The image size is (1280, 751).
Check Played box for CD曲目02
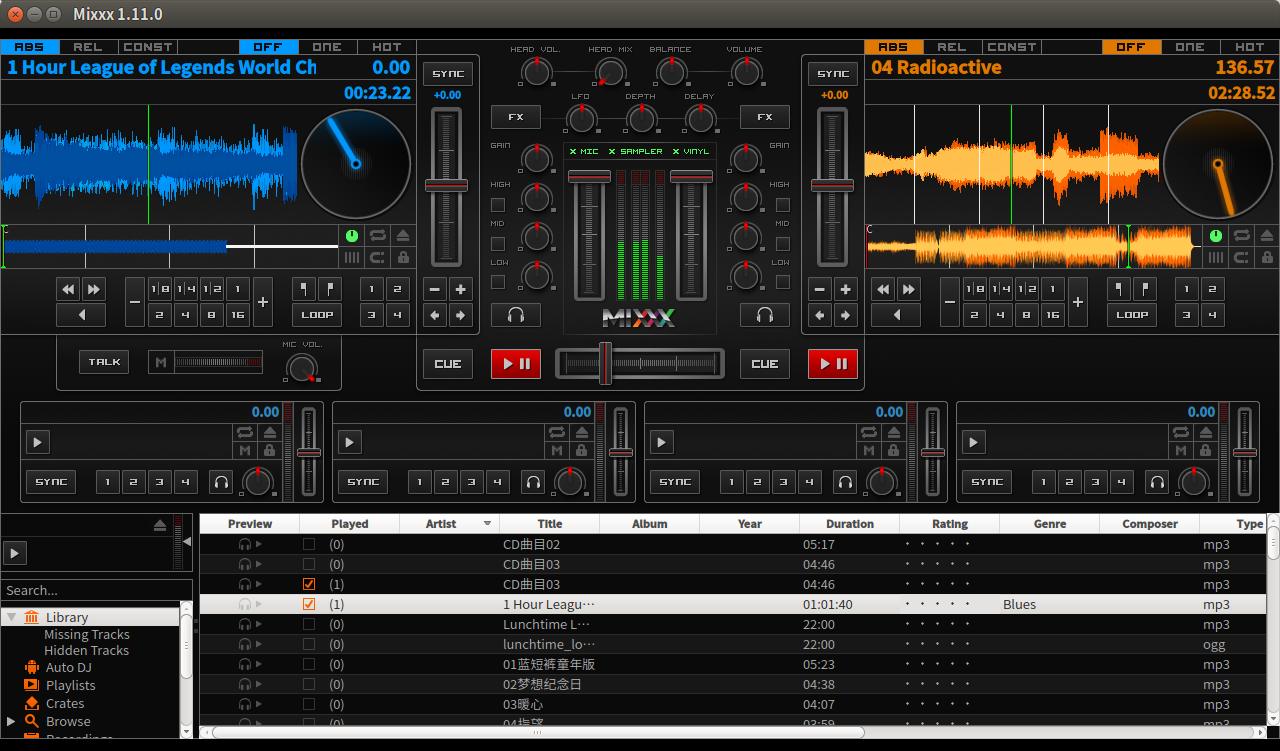(x=309, y=544)
